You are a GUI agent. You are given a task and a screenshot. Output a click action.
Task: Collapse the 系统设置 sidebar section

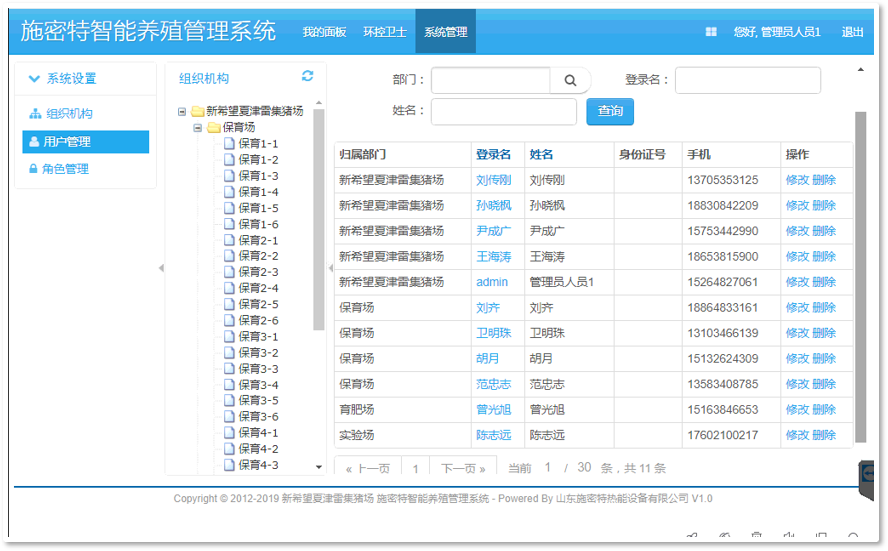click(x=35, y=78)
